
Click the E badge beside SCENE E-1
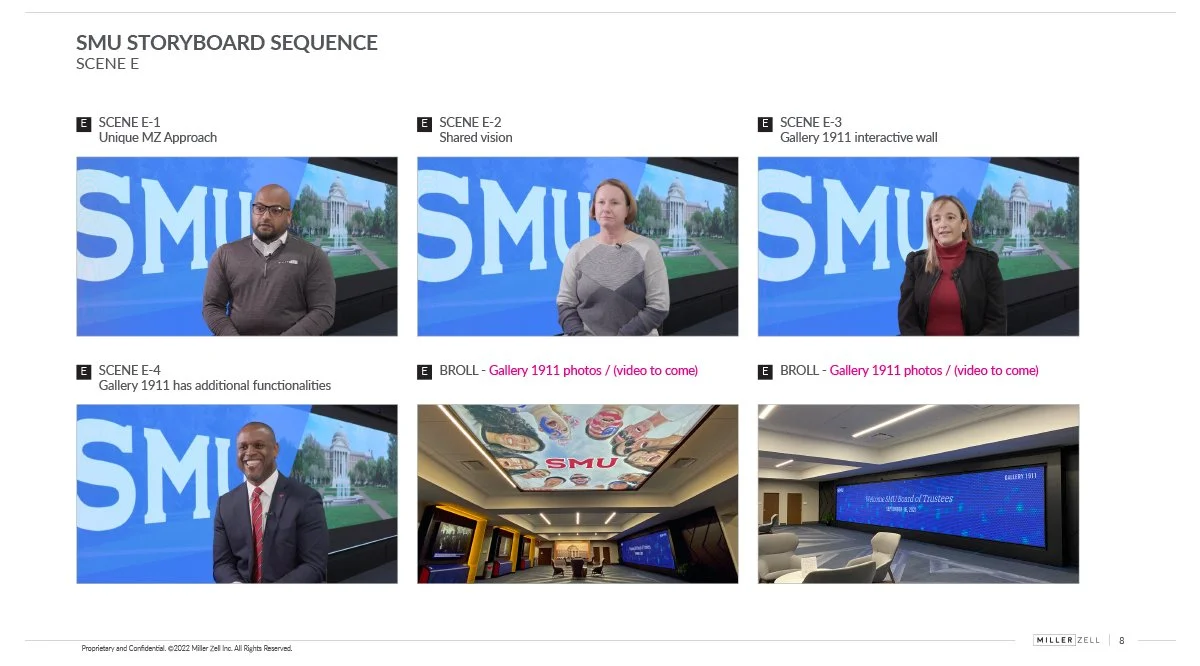(84, 124)
